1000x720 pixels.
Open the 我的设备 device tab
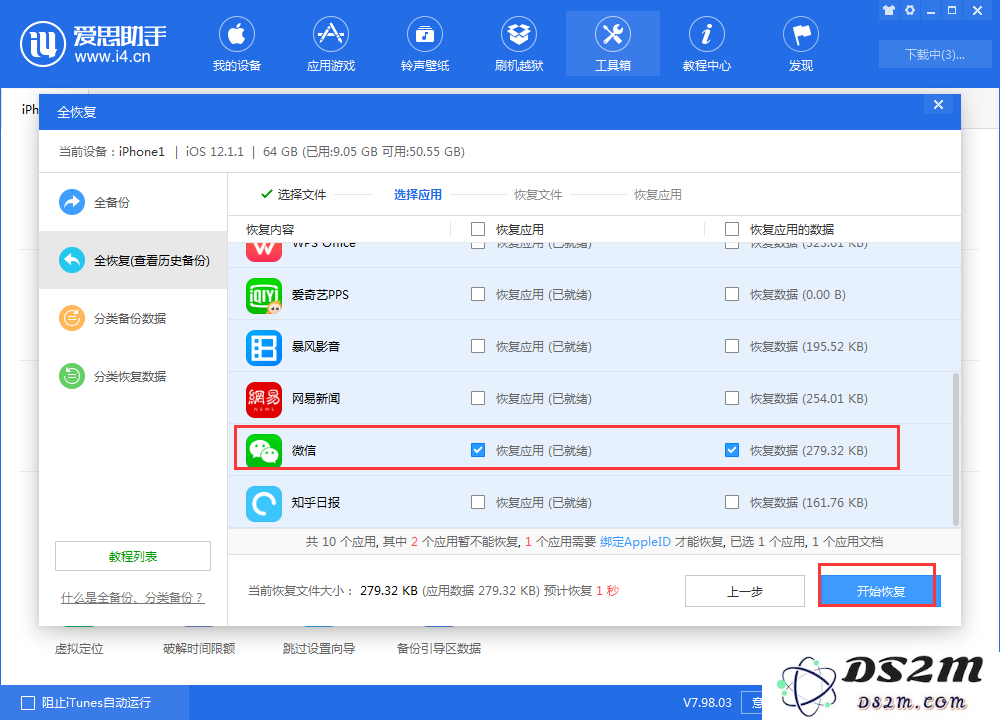[x=237, y=44]
